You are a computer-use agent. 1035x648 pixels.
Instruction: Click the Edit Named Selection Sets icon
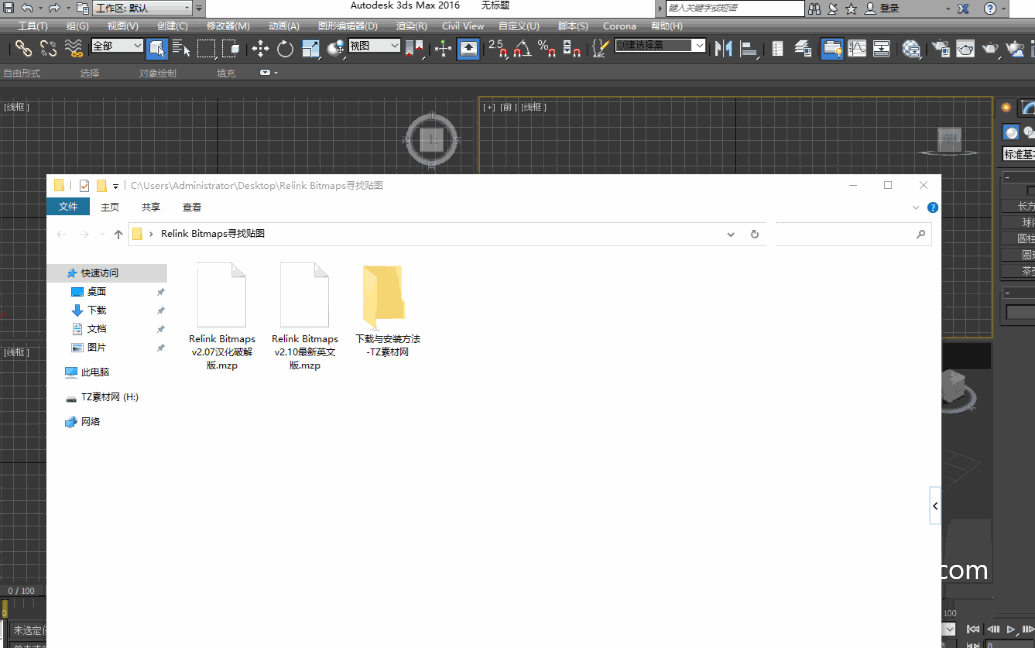pyautogui.click(x=600, y=48)
